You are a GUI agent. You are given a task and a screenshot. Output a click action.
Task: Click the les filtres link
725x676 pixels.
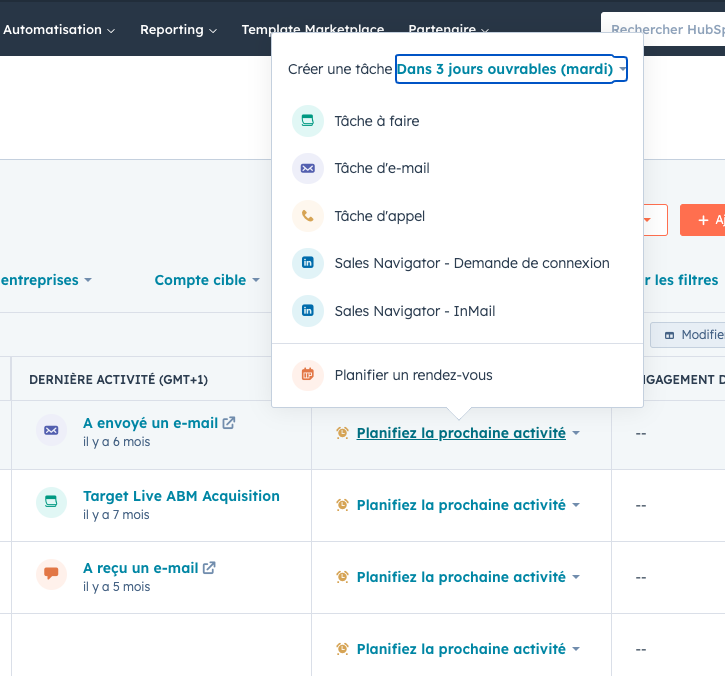point(682,280)
